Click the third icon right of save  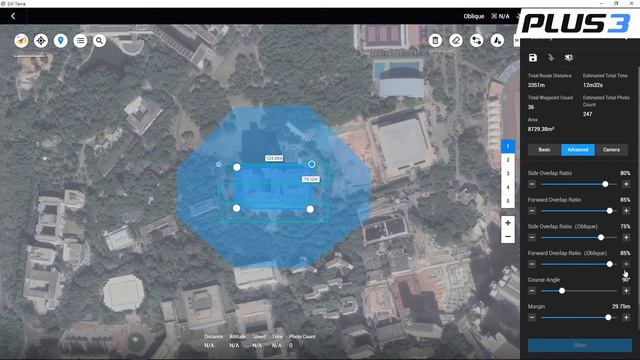(569, 58)
